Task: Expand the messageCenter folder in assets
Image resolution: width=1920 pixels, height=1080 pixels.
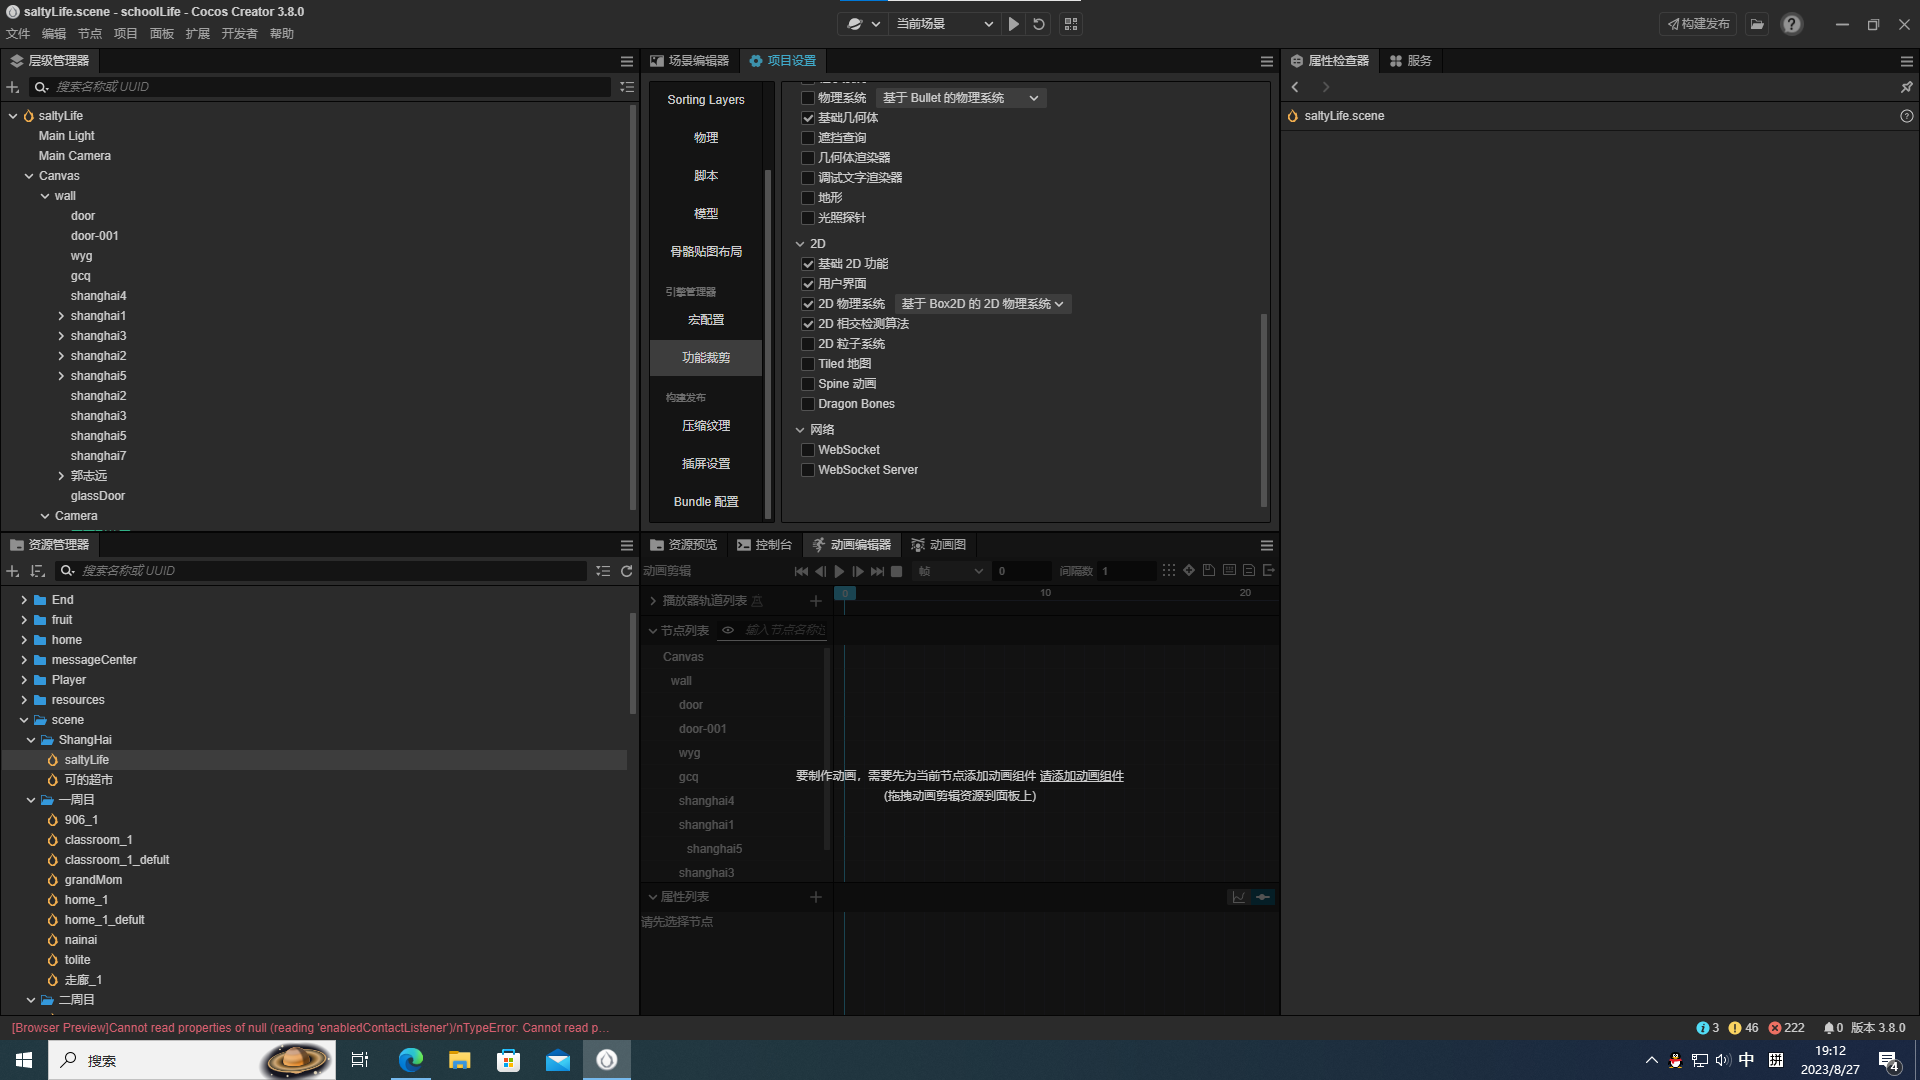Action: 24,660
